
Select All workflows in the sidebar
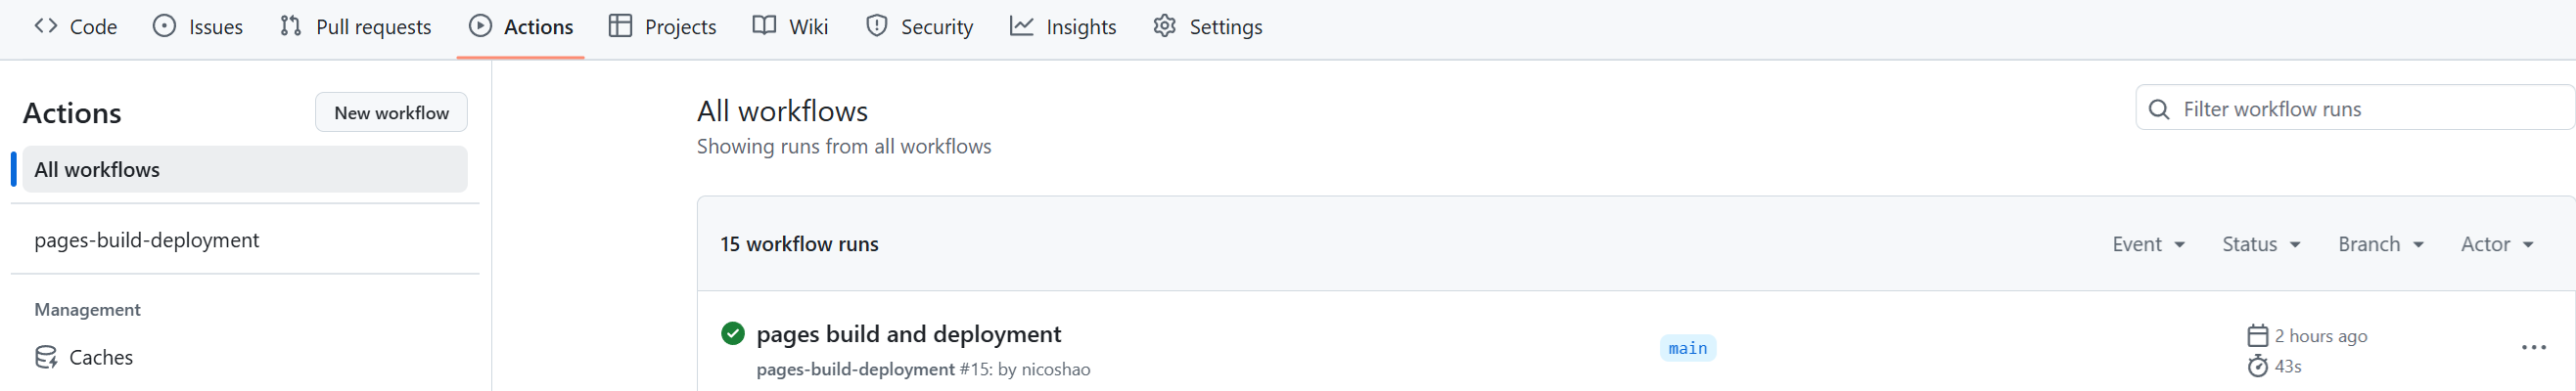point(240,169)
